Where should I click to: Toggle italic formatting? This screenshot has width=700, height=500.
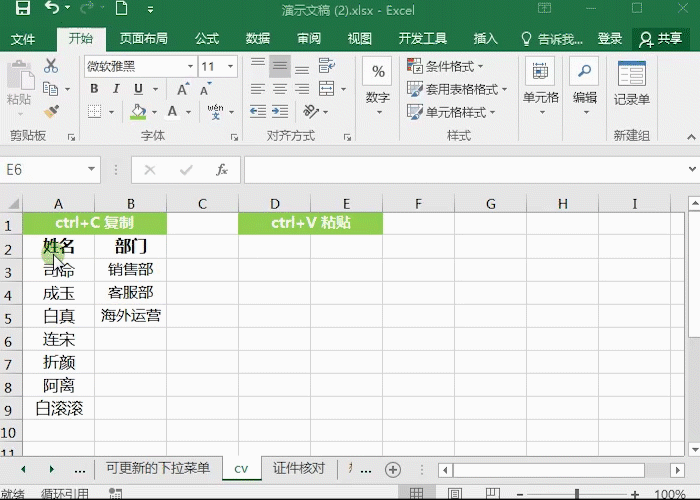pyautogui.click(x=116, y=89)
